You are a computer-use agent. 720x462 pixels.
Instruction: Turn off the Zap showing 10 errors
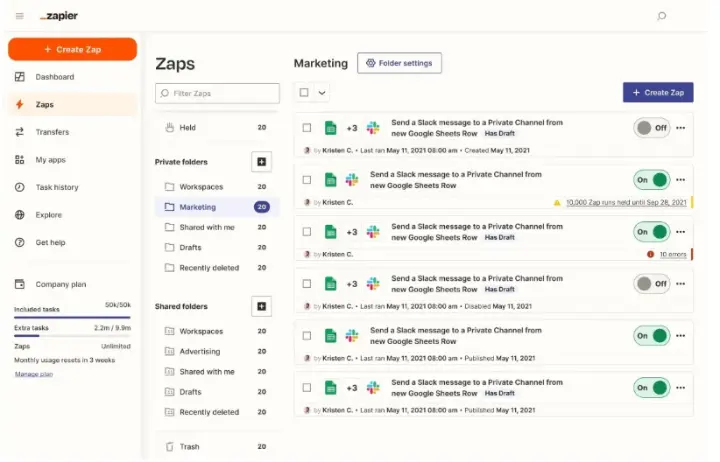tap(652, 231)
